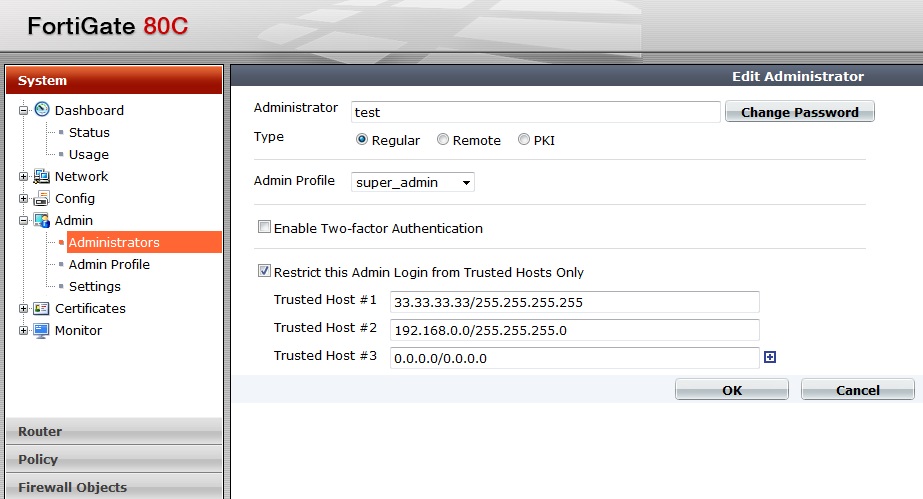Open the Admin Profile super_admin dropdown

click(413, 182)
